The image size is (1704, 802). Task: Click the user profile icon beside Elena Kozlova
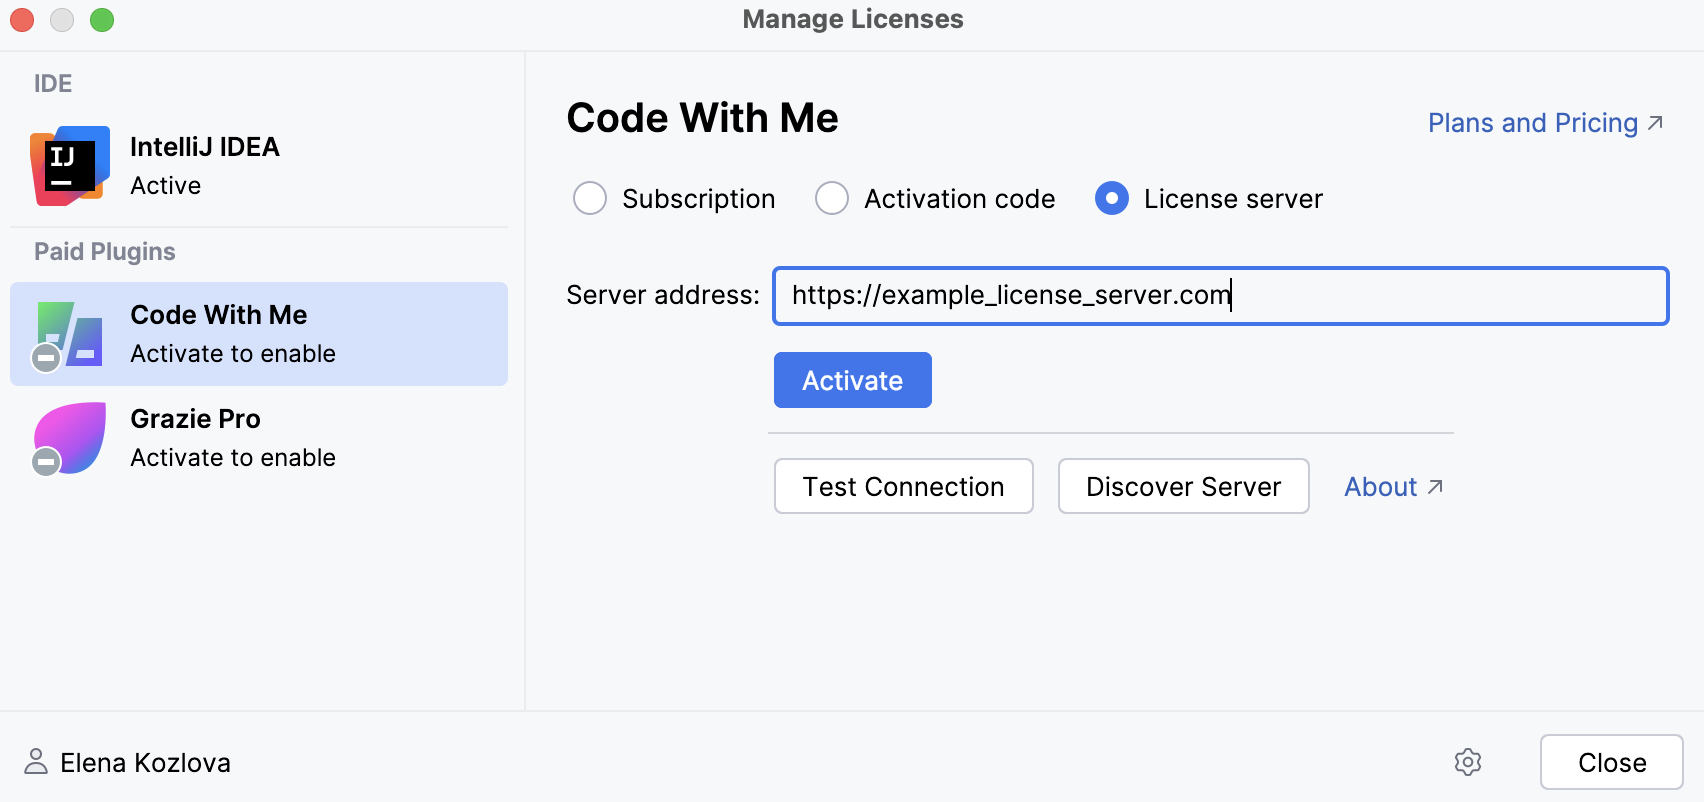coord(36,762)
